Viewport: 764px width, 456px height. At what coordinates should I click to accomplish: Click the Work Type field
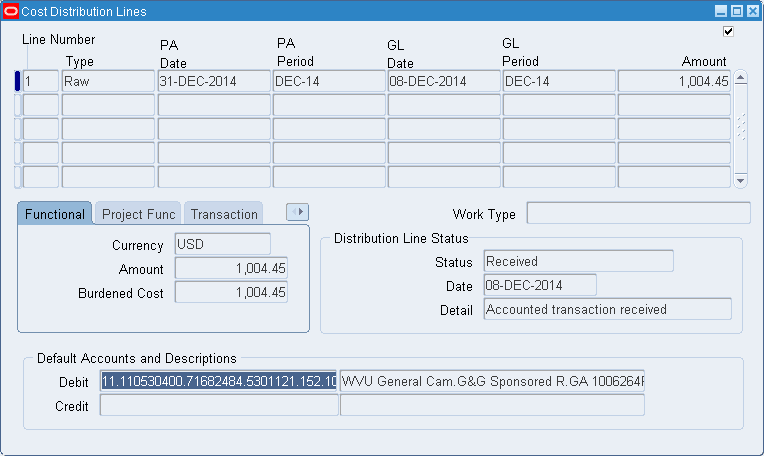[x=638, y=213]
